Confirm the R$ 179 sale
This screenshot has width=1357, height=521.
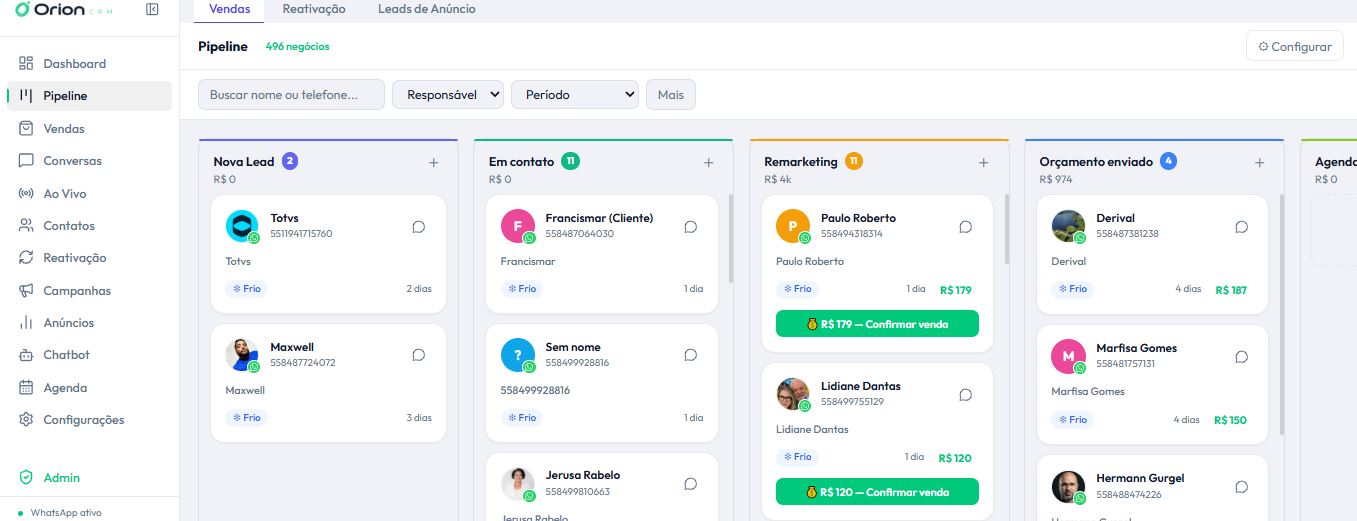877,324
